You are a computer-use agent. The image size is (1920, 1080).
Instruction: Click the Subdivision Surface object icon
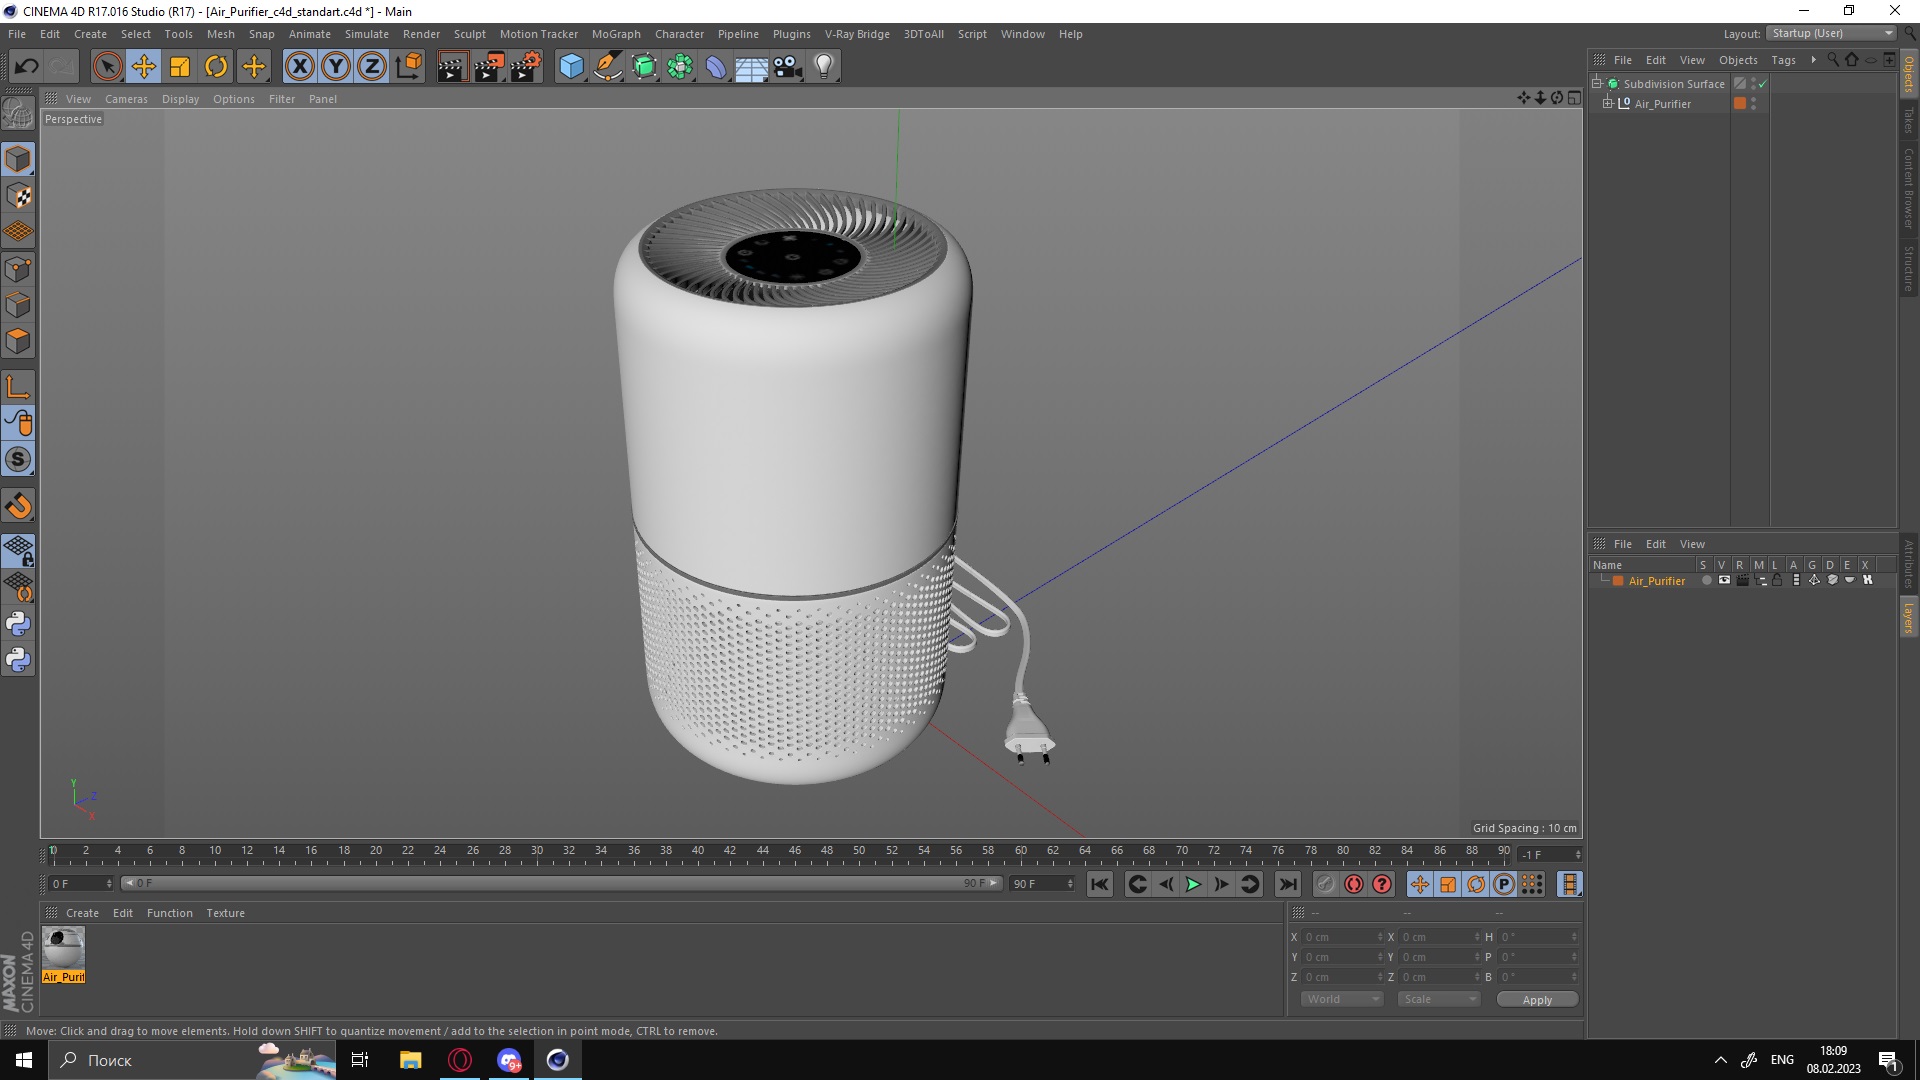click(x=1613, y=83)
